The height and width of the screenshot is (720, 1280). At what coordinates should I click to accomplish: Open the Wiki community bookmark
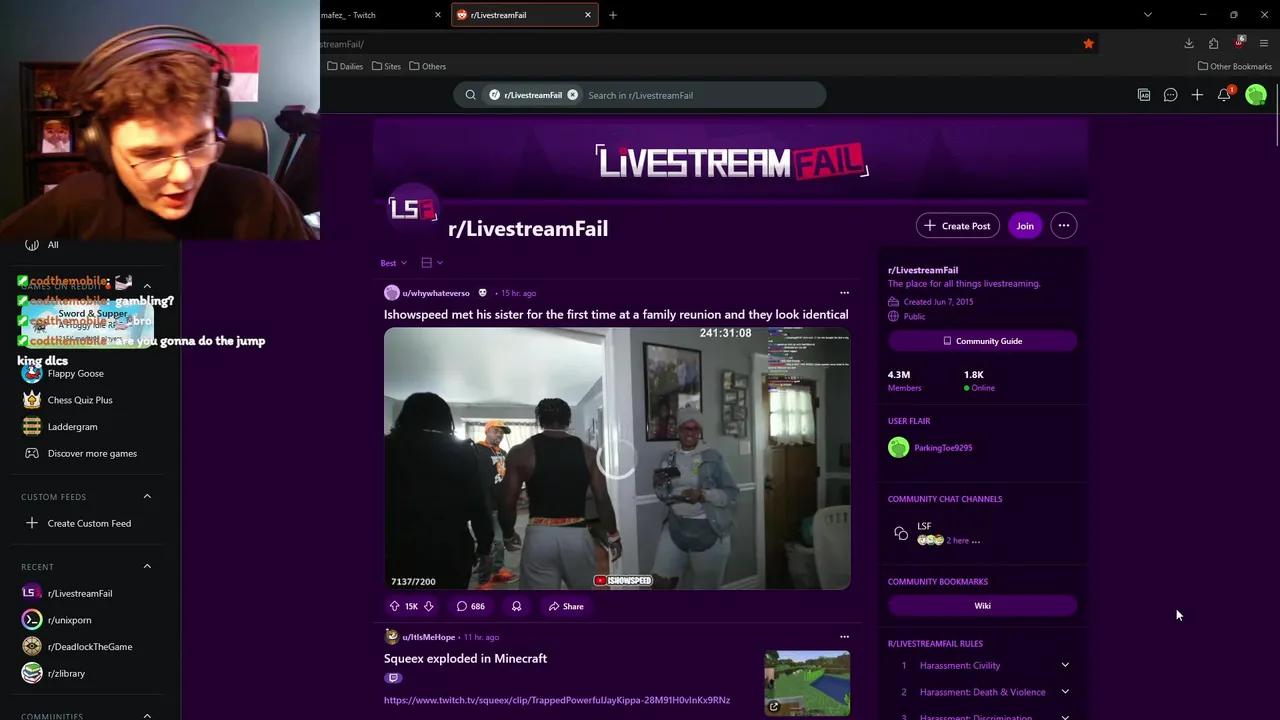point(982,606)
